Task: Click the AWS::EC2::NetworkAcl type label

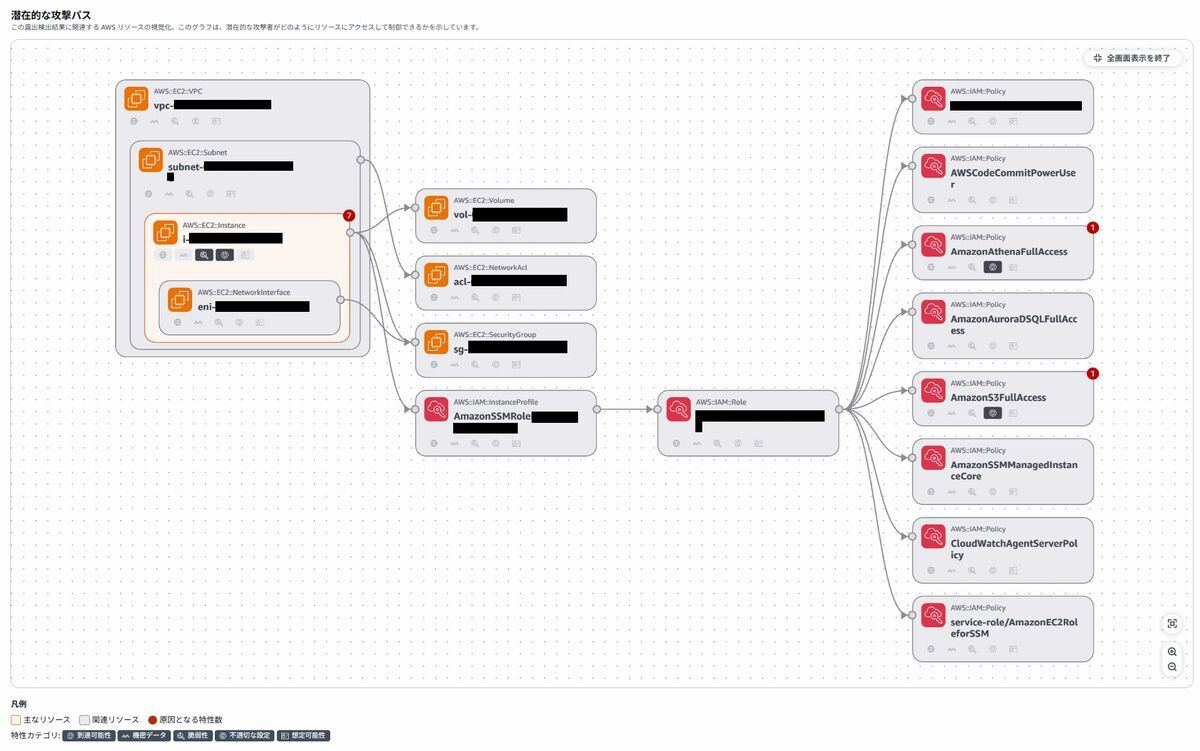Action: pos(490,267)
